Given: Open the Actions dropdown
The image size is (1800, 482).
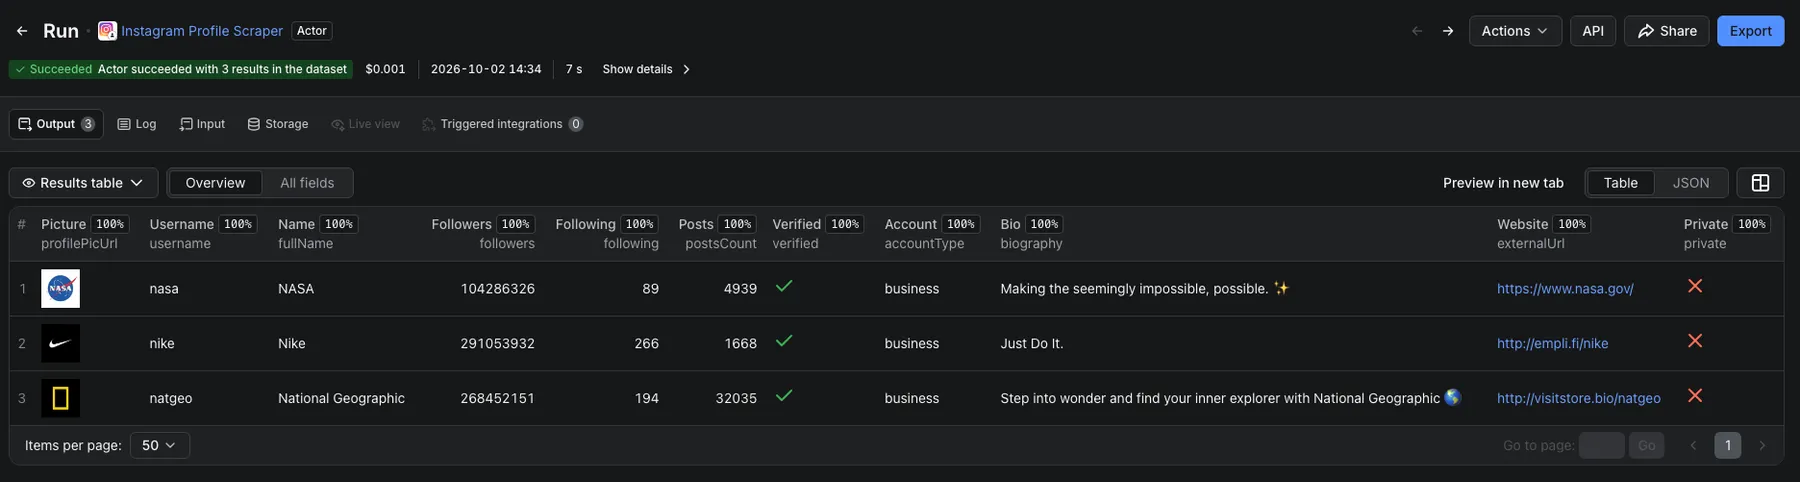Looking at the screenshot, I should (1515, 31).
